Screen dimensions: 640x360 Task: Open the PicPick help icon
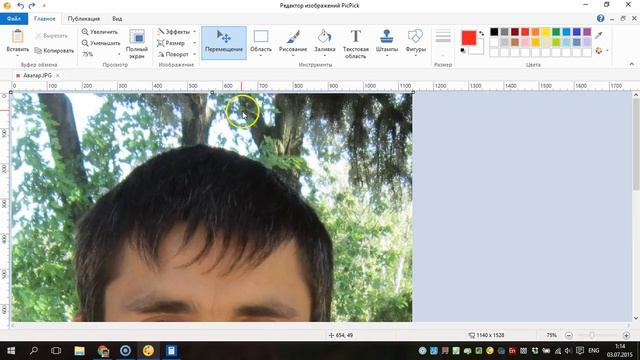tap(600, 18)
